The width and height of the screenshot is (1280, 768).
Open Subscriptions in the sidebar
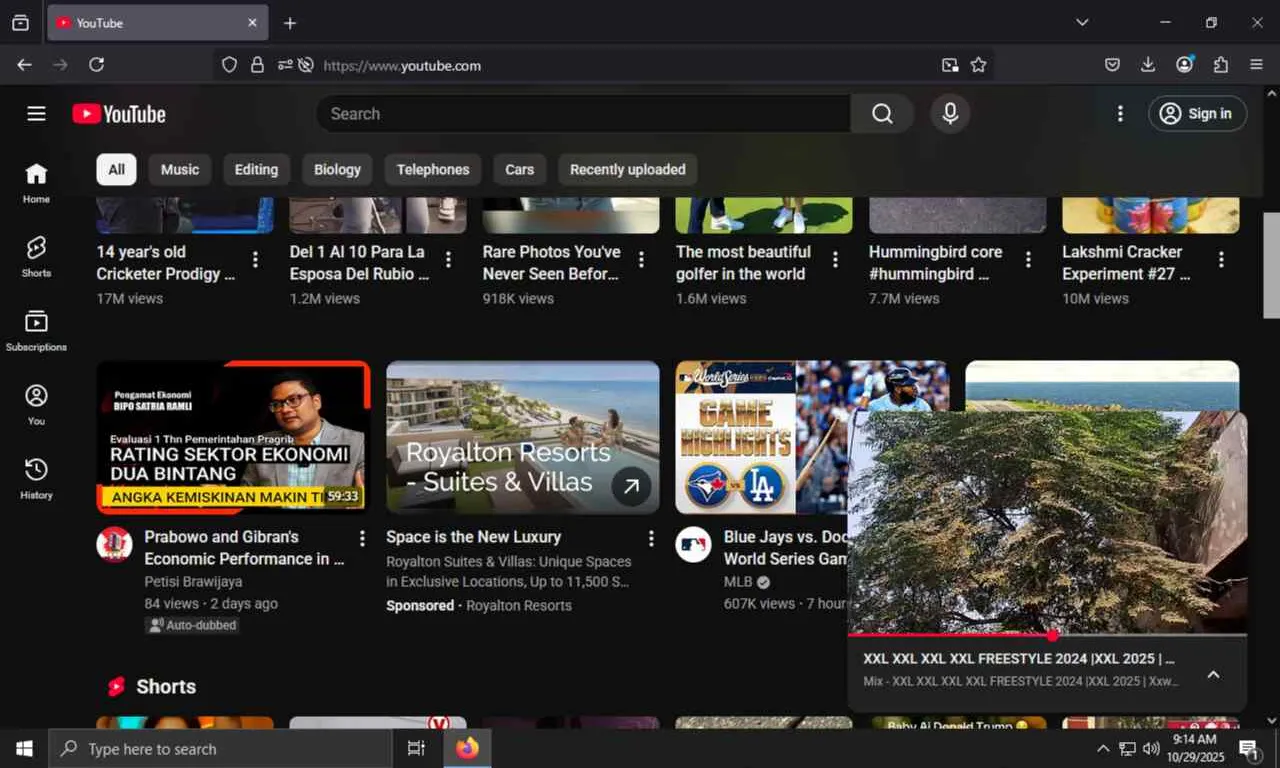click(36, 331)
